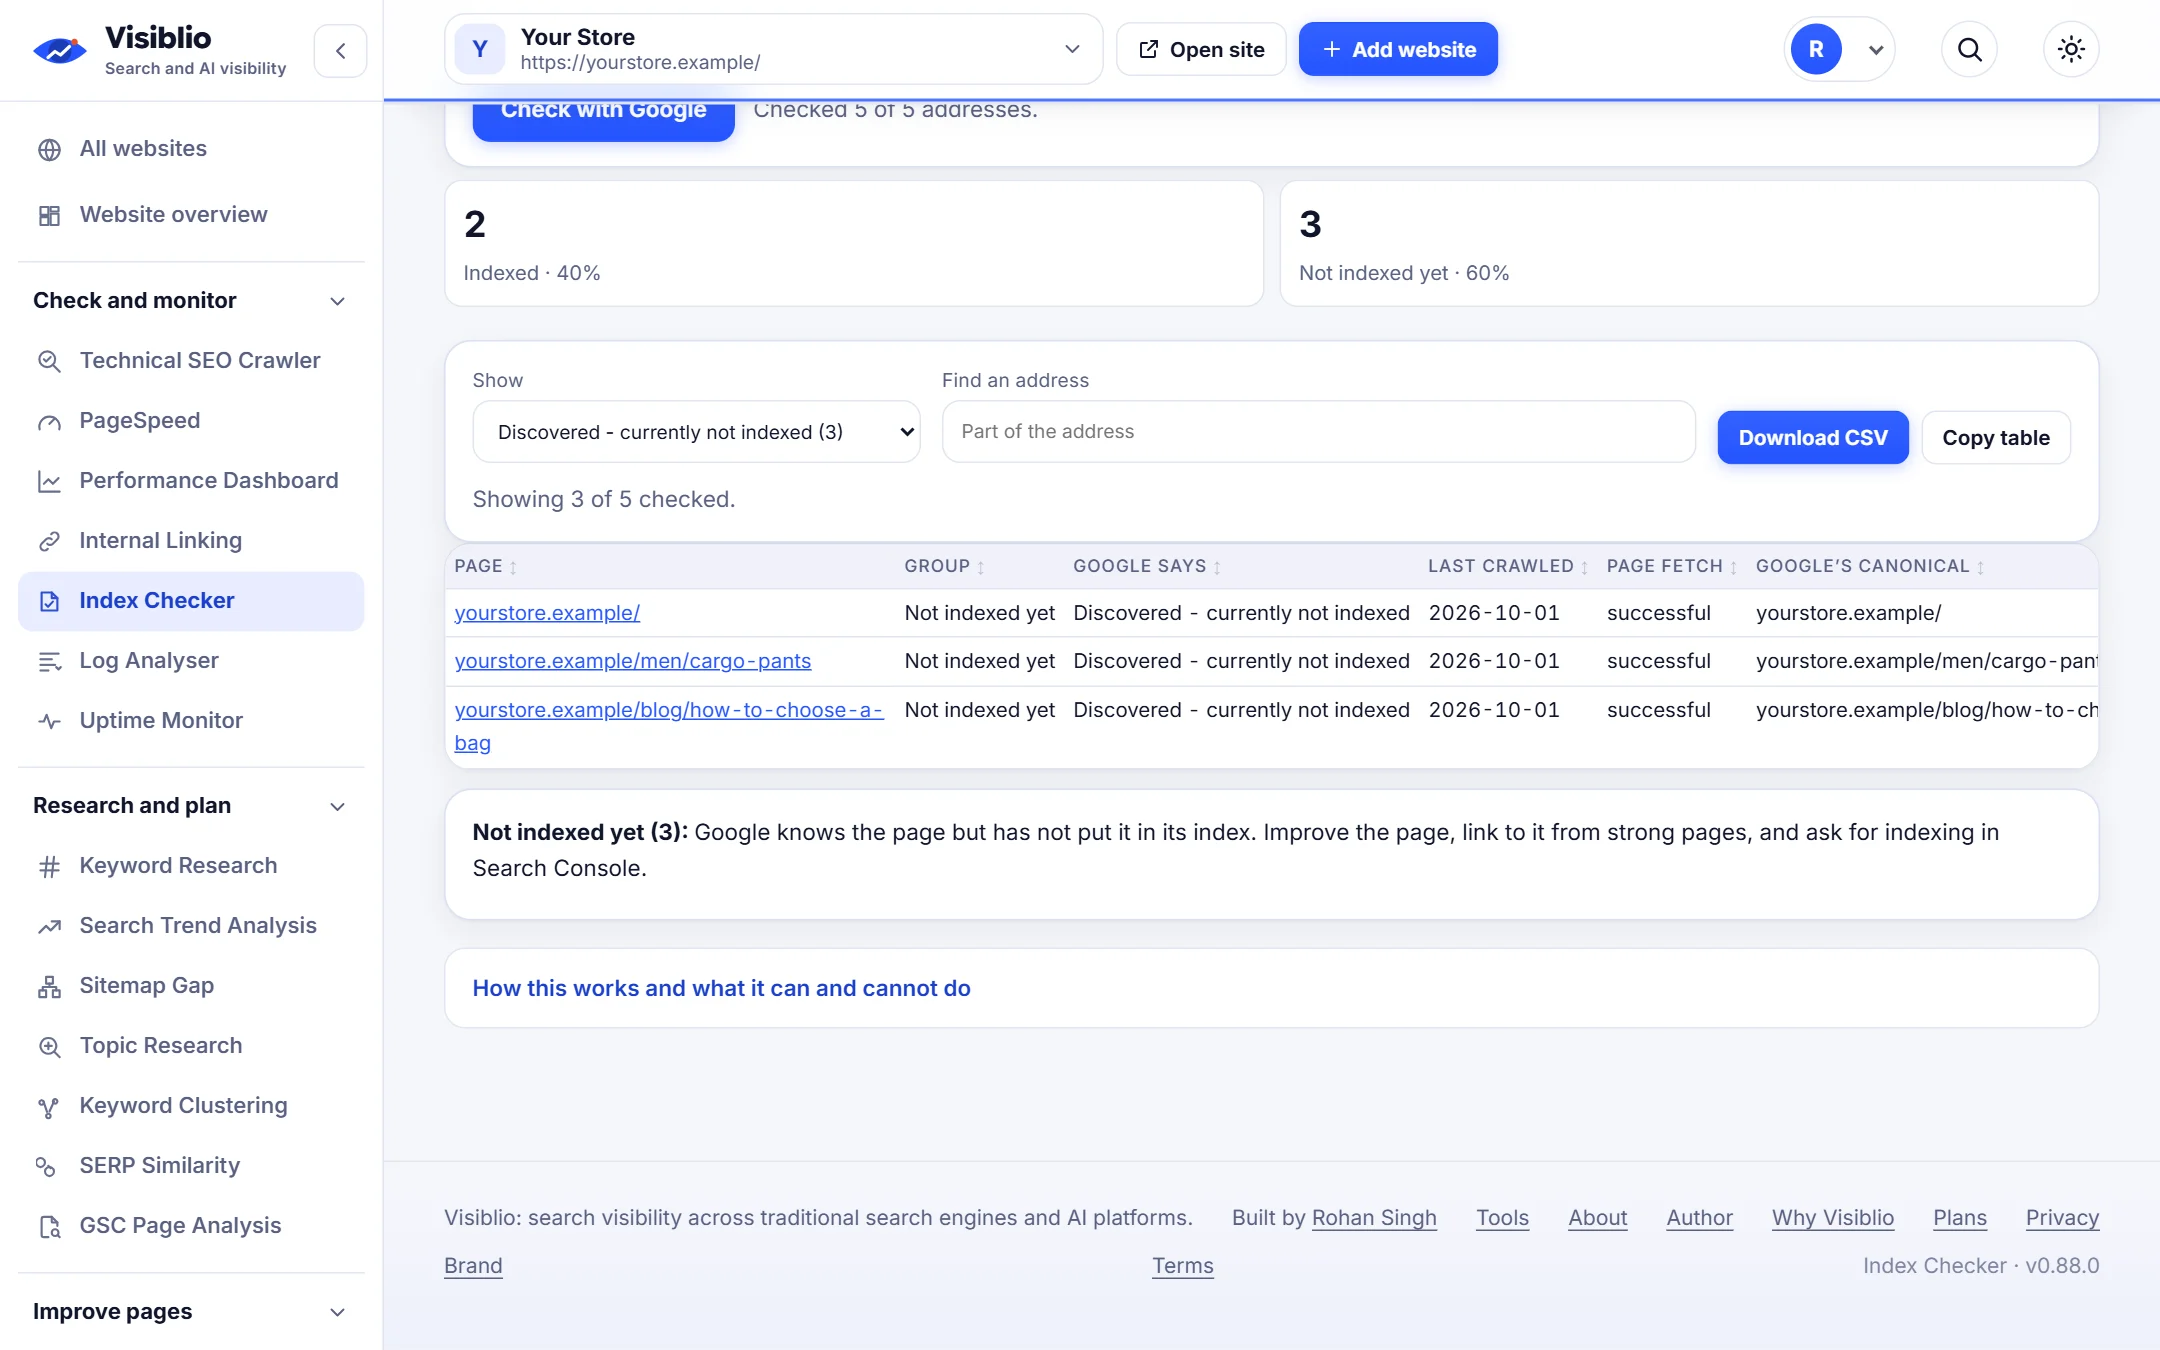Open Keyword Research
The width and height of the screenshot is (2160, 1350).
pos(191,866)
